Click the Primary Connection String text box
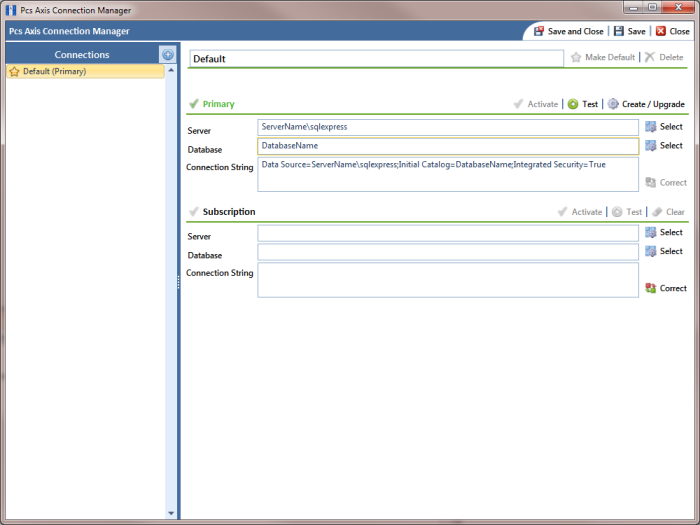 pyautogui.click(x=448, y=175)
